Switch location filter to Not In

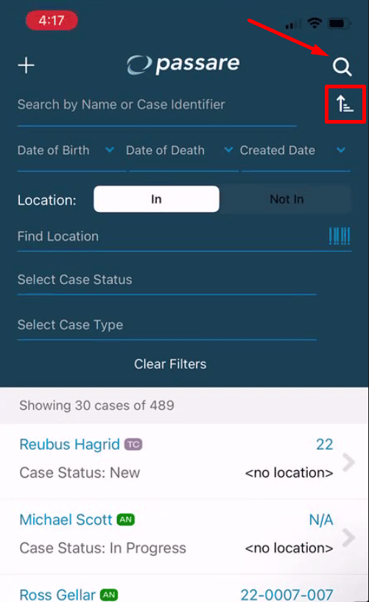(x=286, y=199)
